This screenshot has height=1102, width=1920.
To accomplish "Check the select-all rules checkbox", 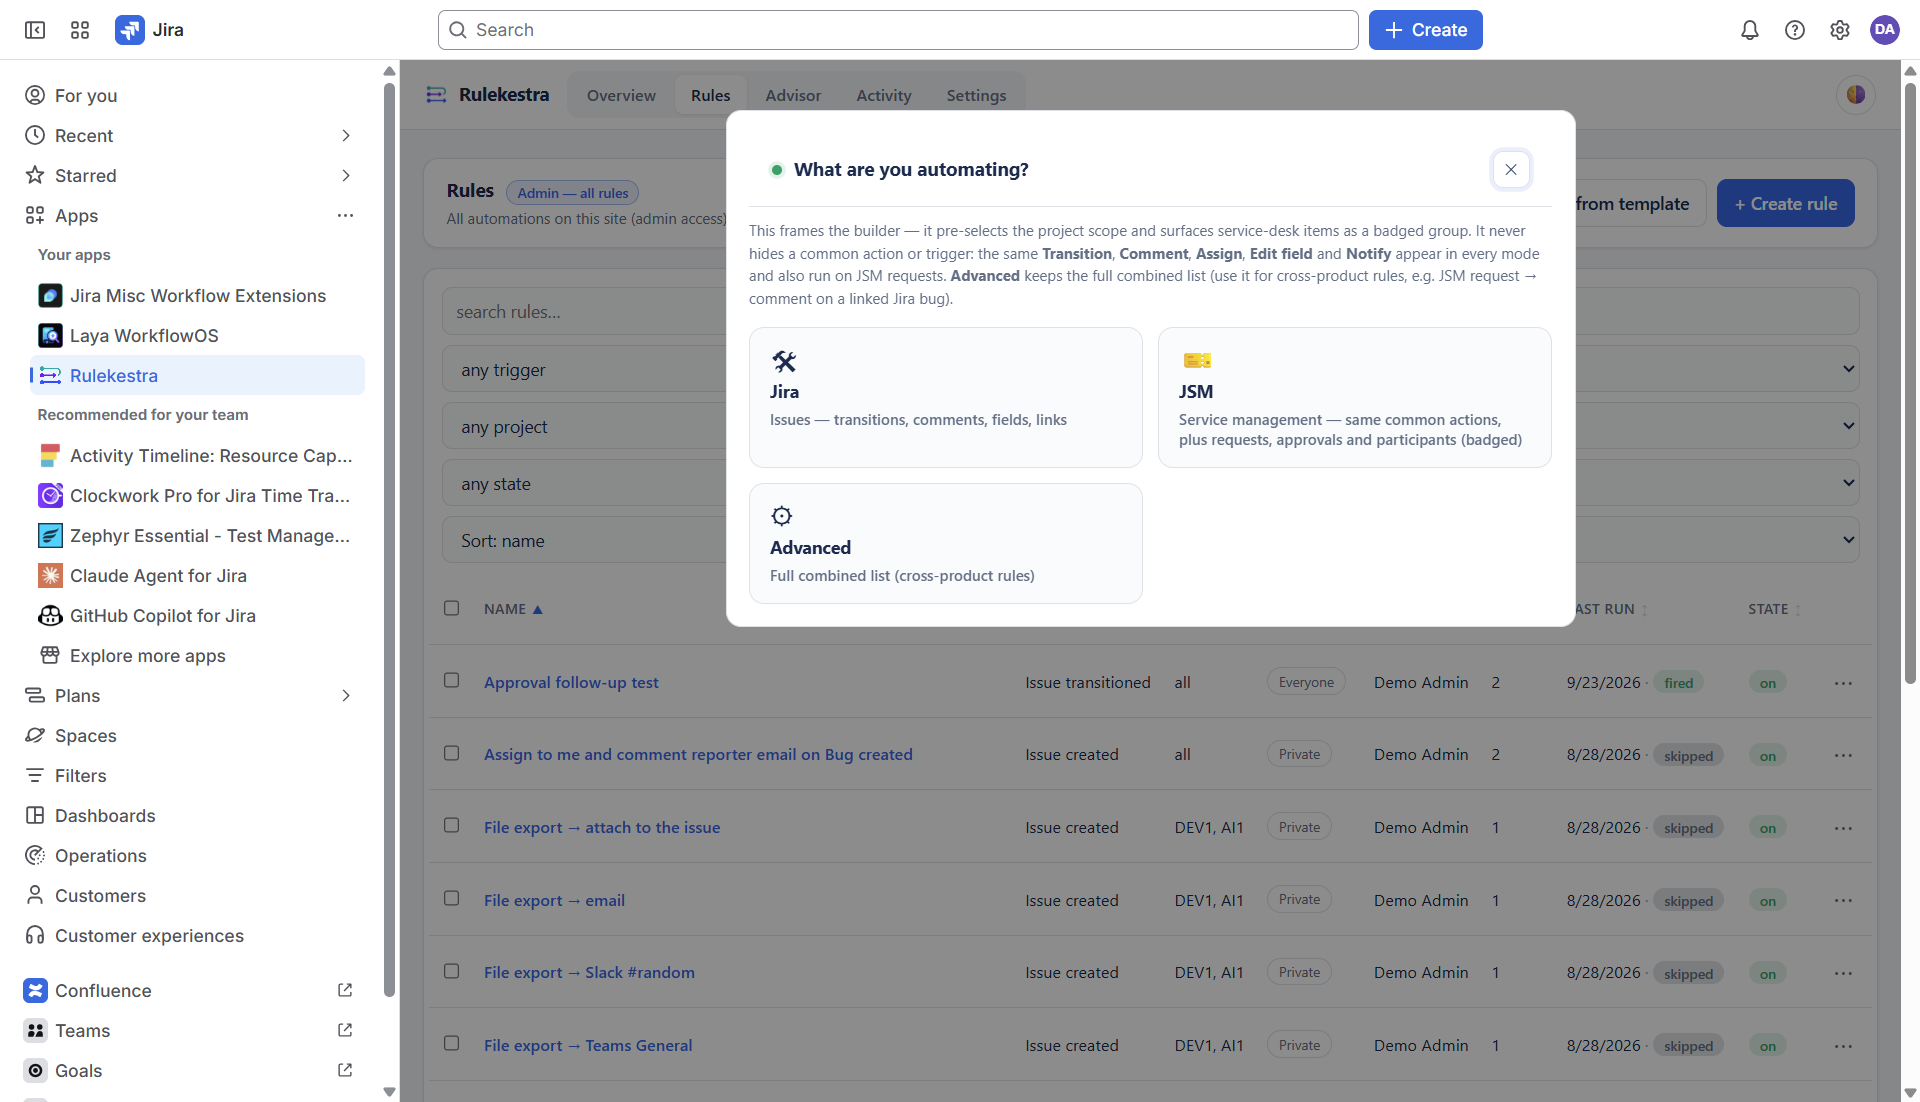I will pos(452,608).
